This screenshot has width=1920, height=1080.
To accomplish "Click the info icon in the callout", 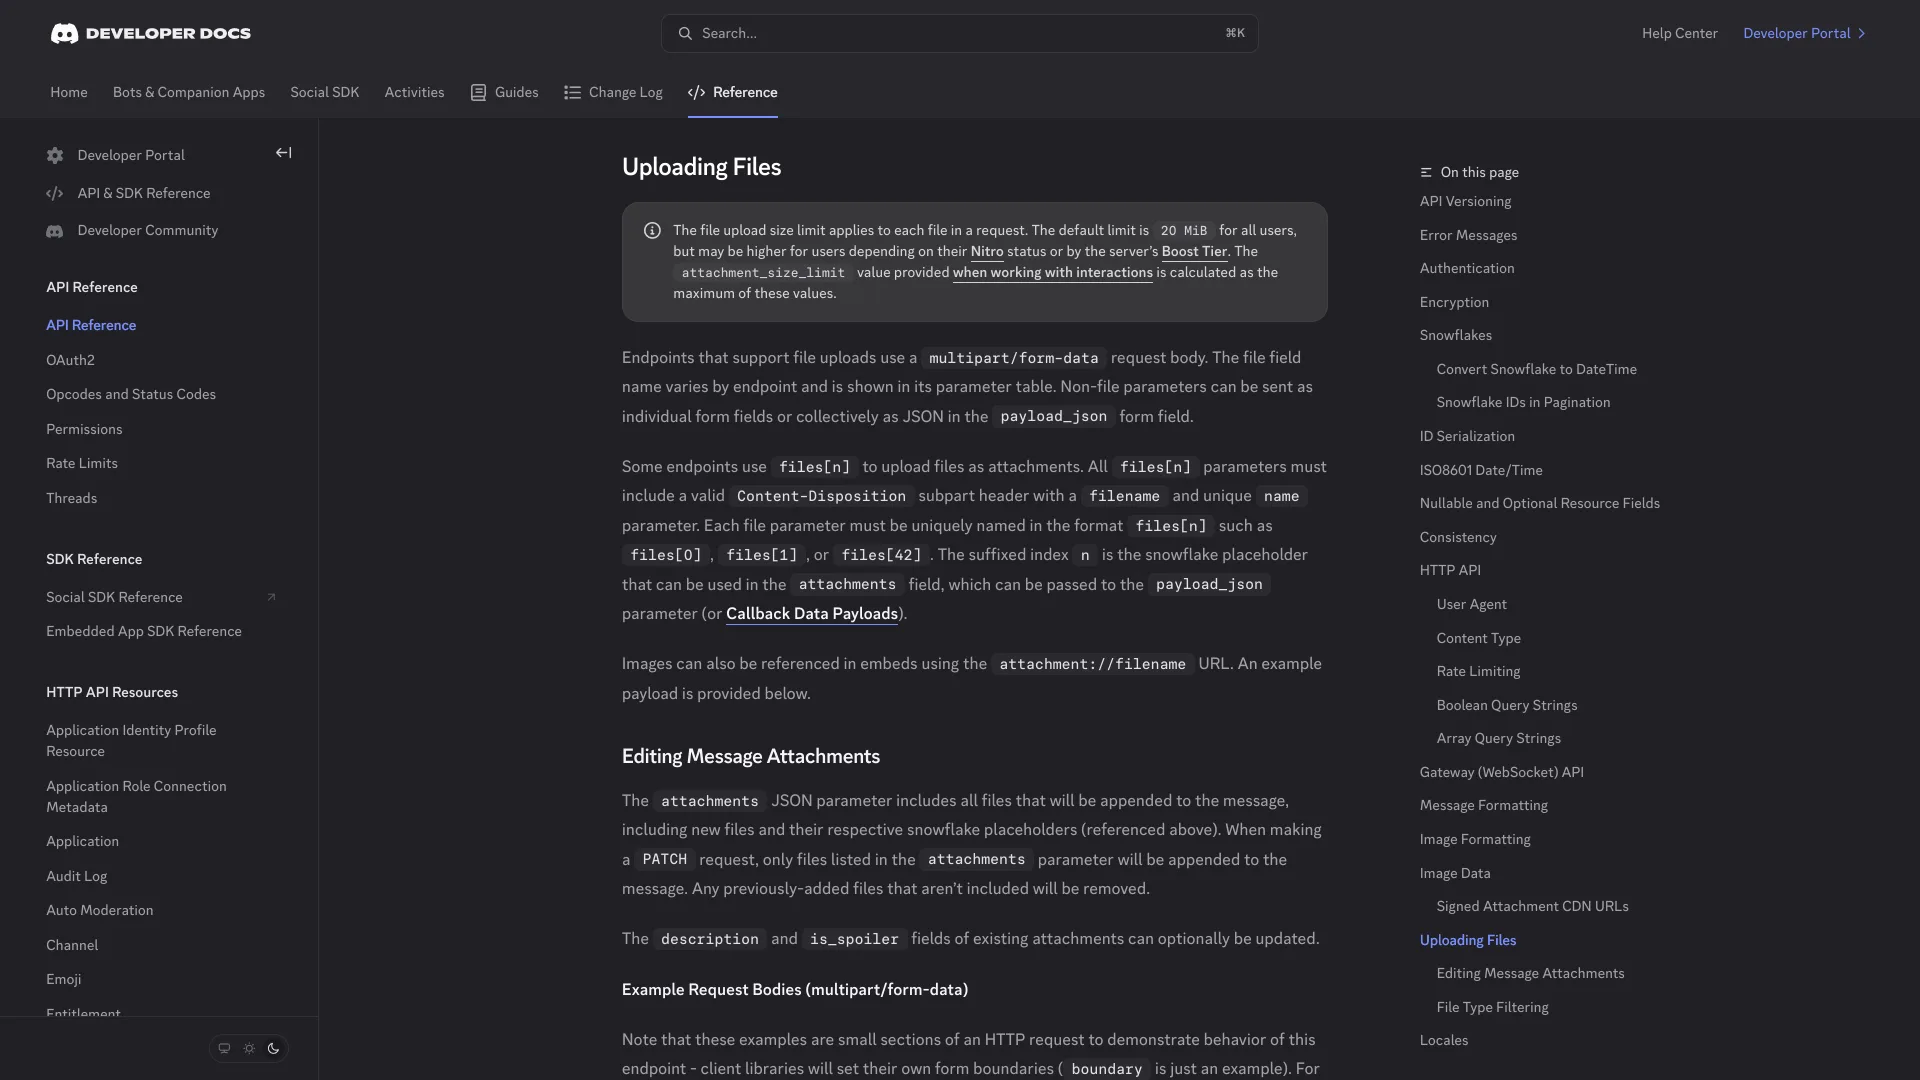I will pos(652,231).
